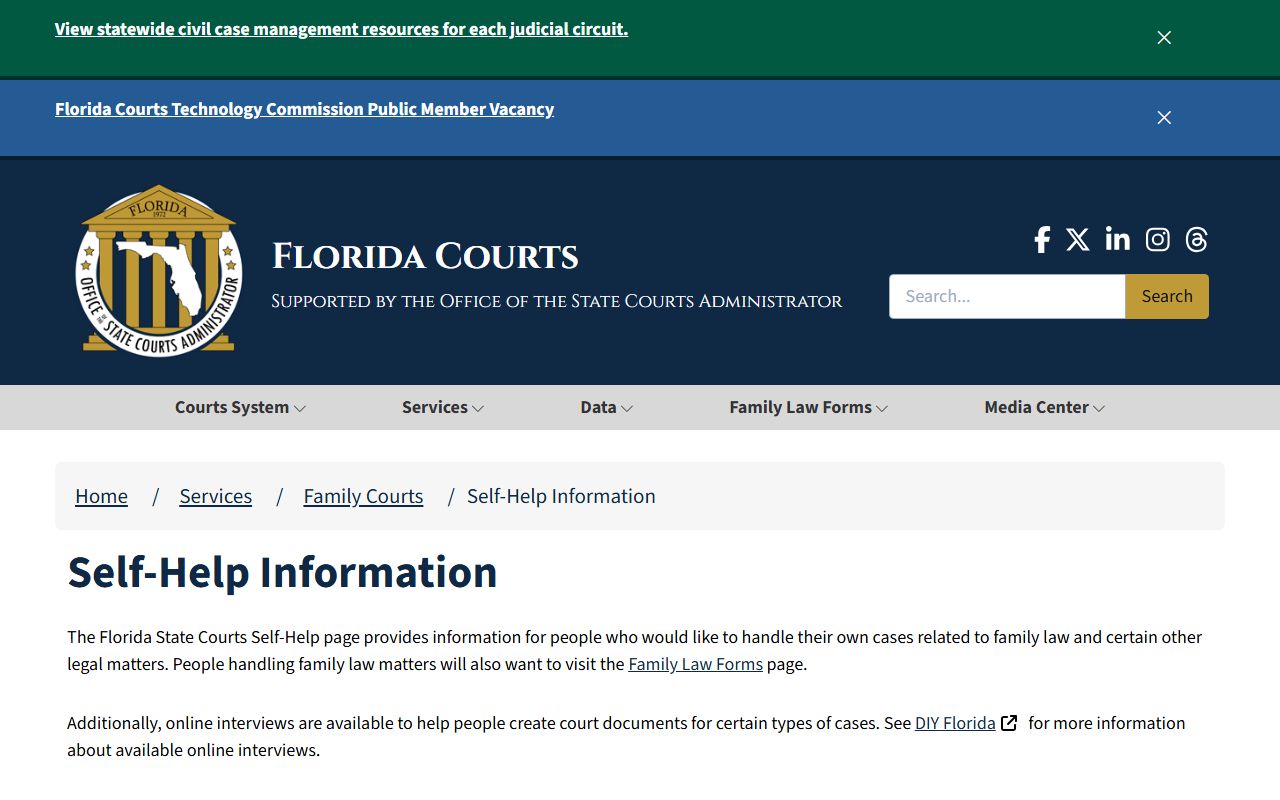Open the LinkedIn social icon
This screenshot has width=1280, height=800.
(x=1118, y=239)
